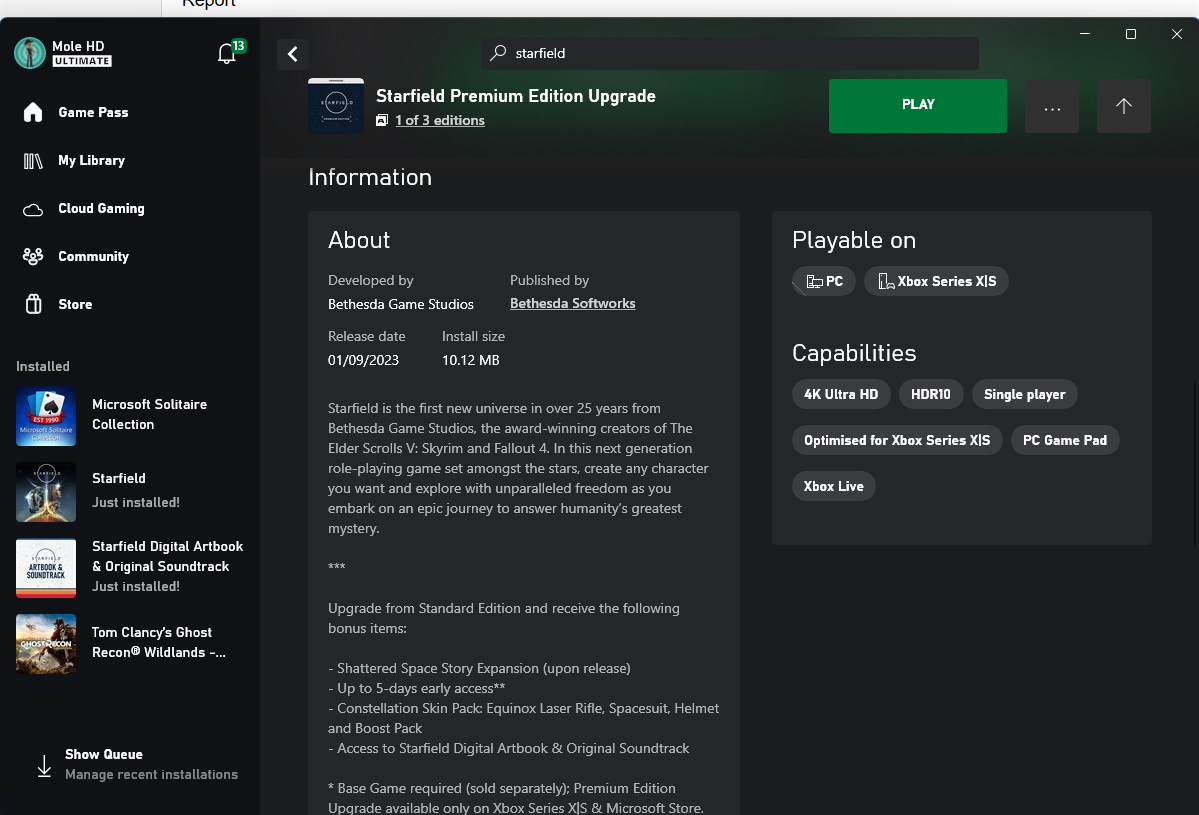Click the Cloud Gaming cloud icon
This screenshot has height=815, width=1199.
point(33,209)
